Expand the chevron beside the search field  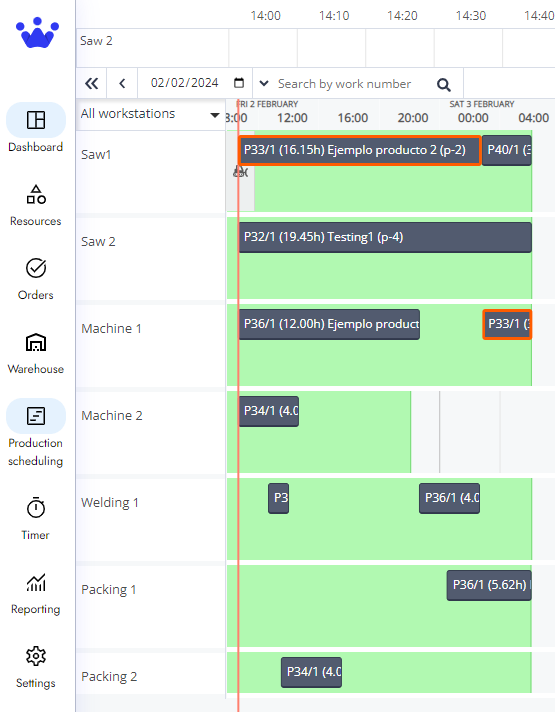[263, 84]
